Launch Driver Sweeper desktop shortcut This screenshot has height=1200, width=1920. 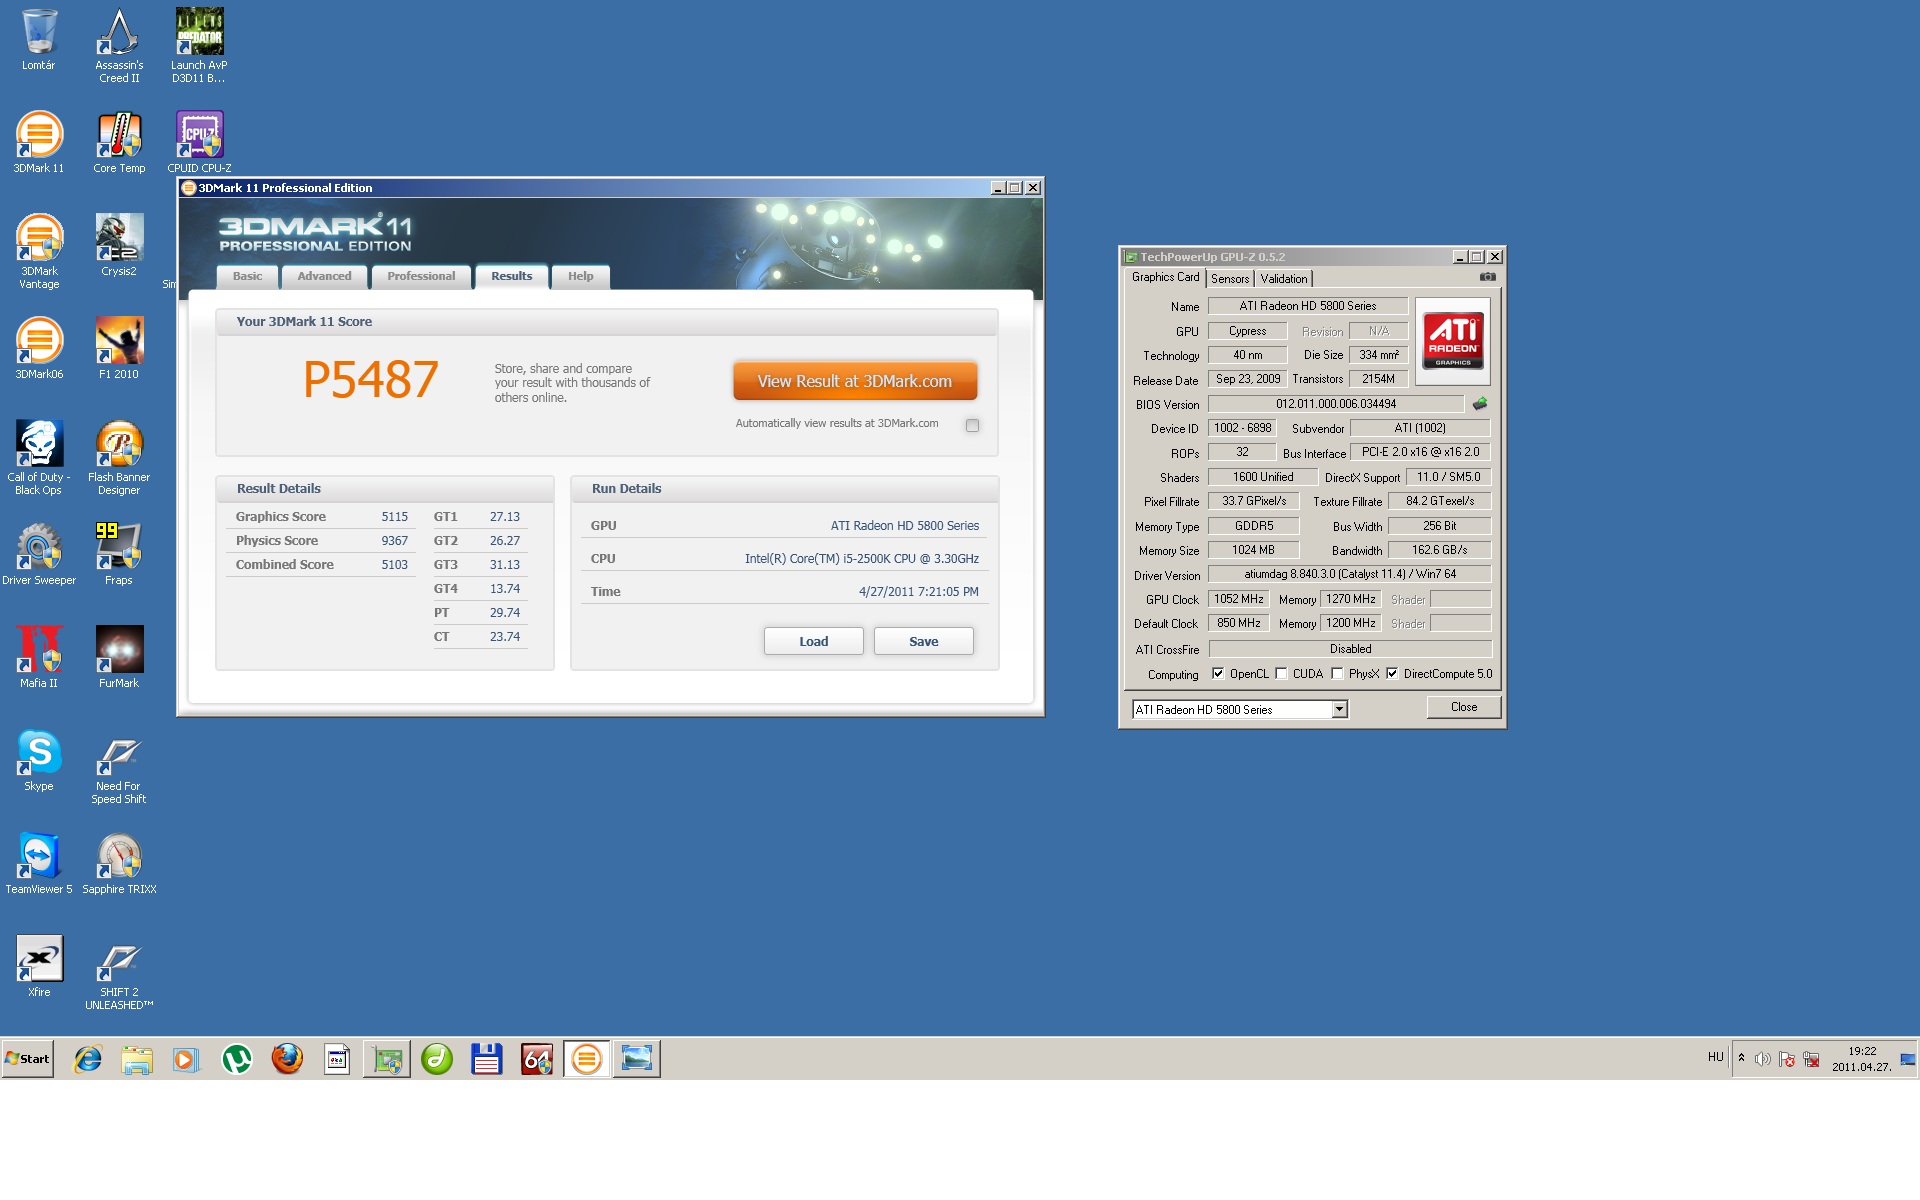point(39,554)
